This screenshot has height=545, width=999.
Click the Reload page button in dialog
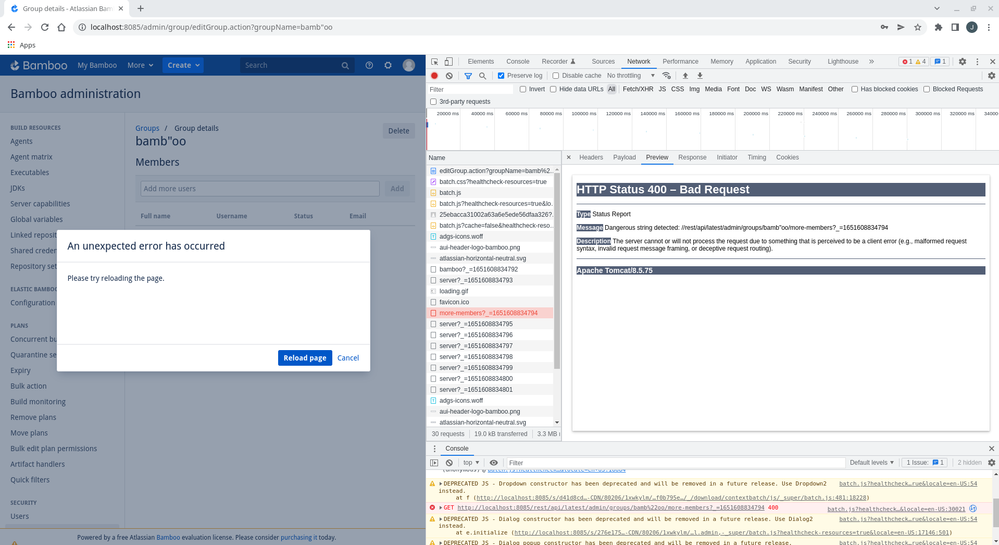[305, 358]
